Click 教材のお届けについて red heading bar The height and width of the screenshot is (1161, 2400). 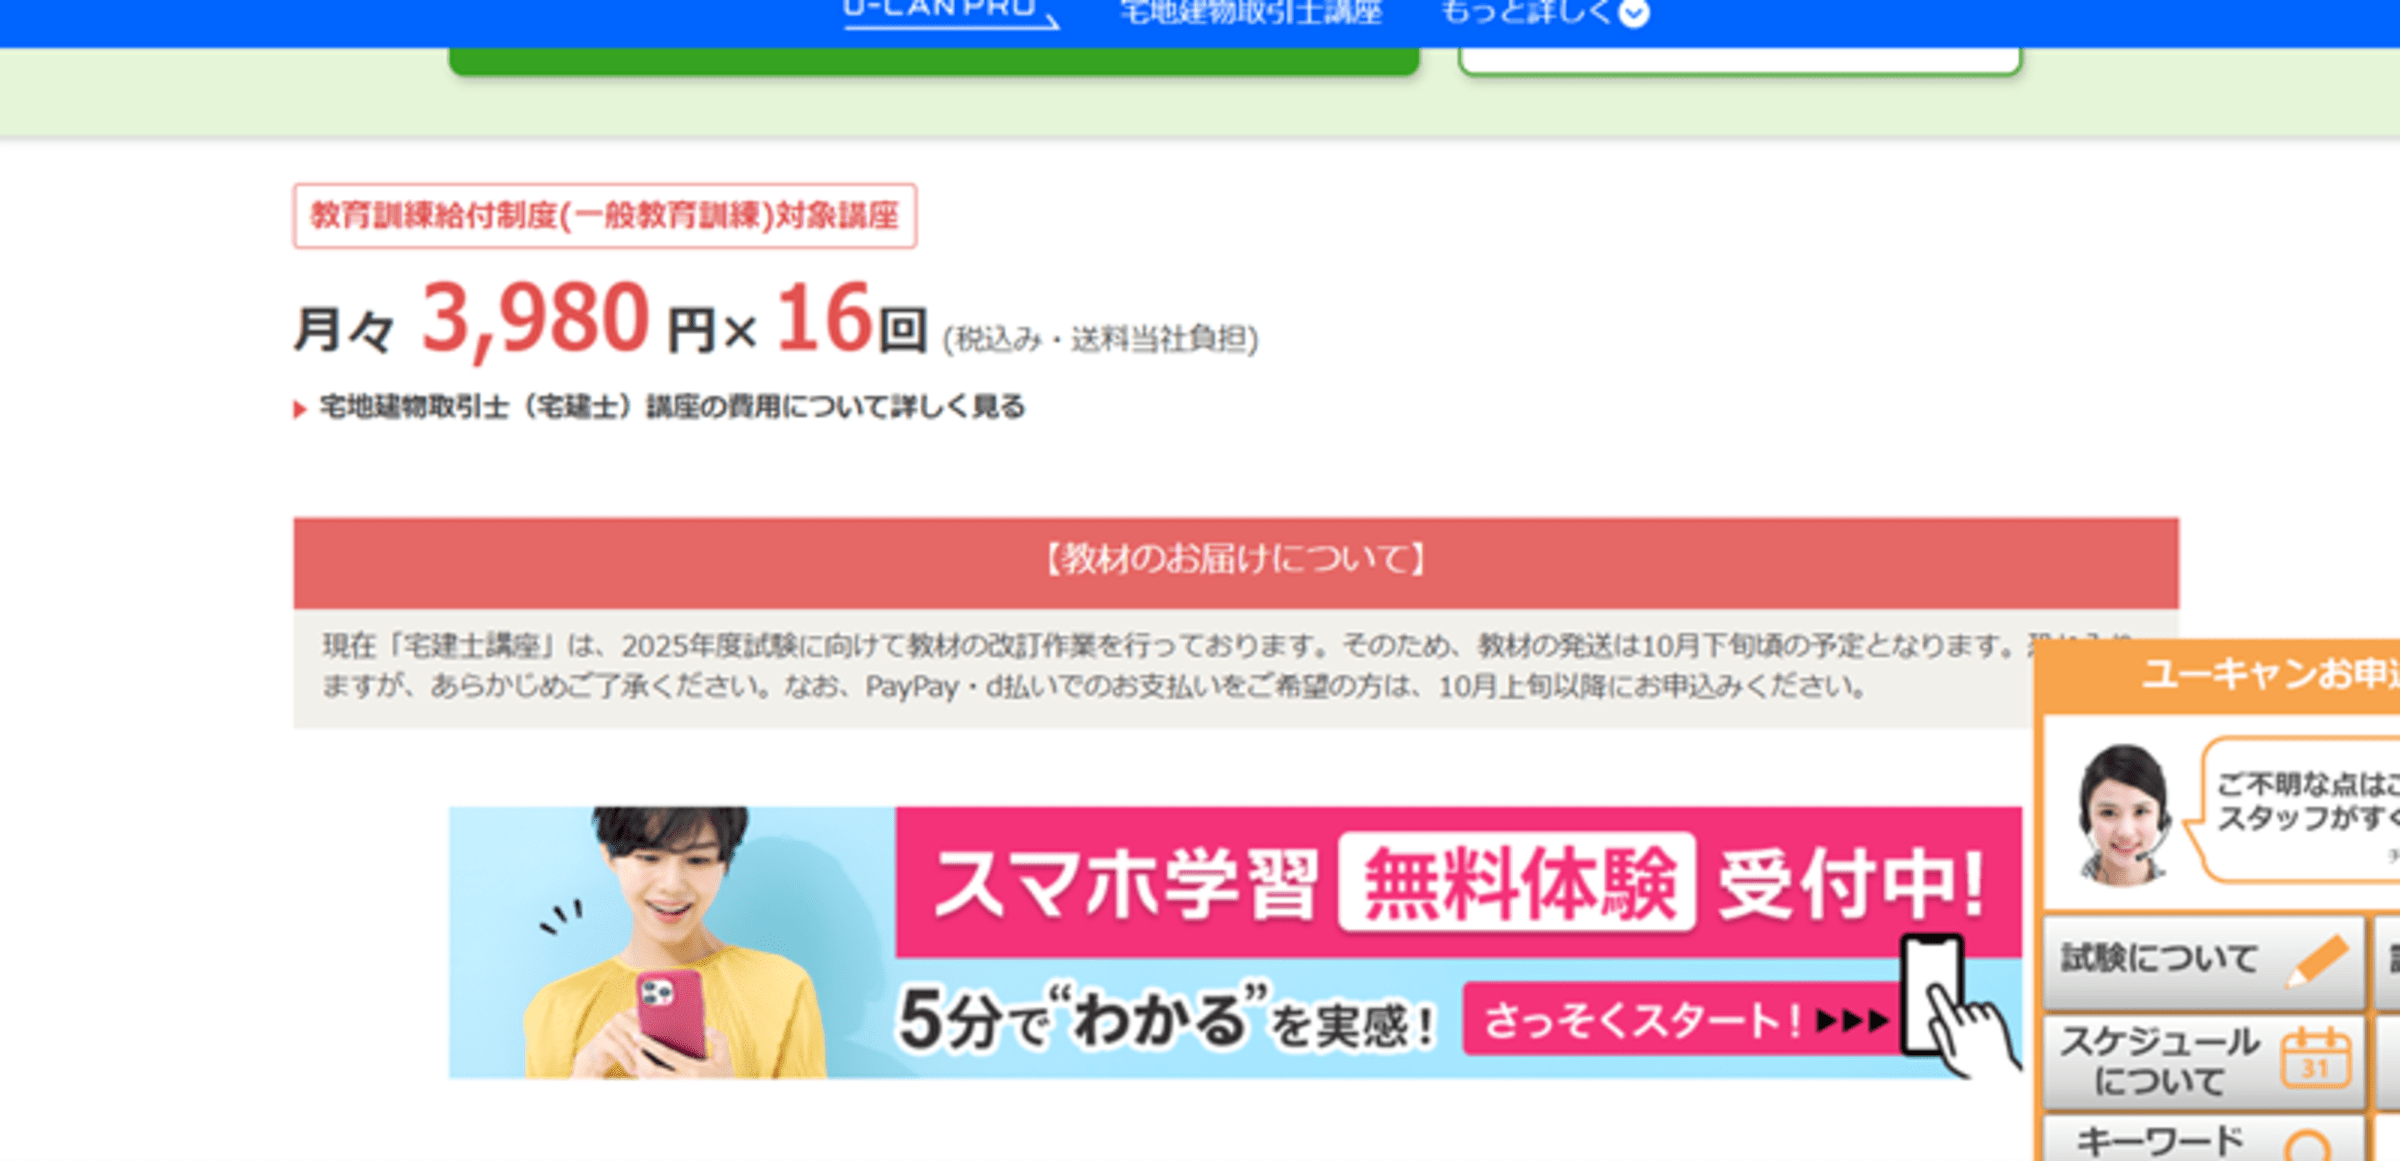pos(1235,561)
